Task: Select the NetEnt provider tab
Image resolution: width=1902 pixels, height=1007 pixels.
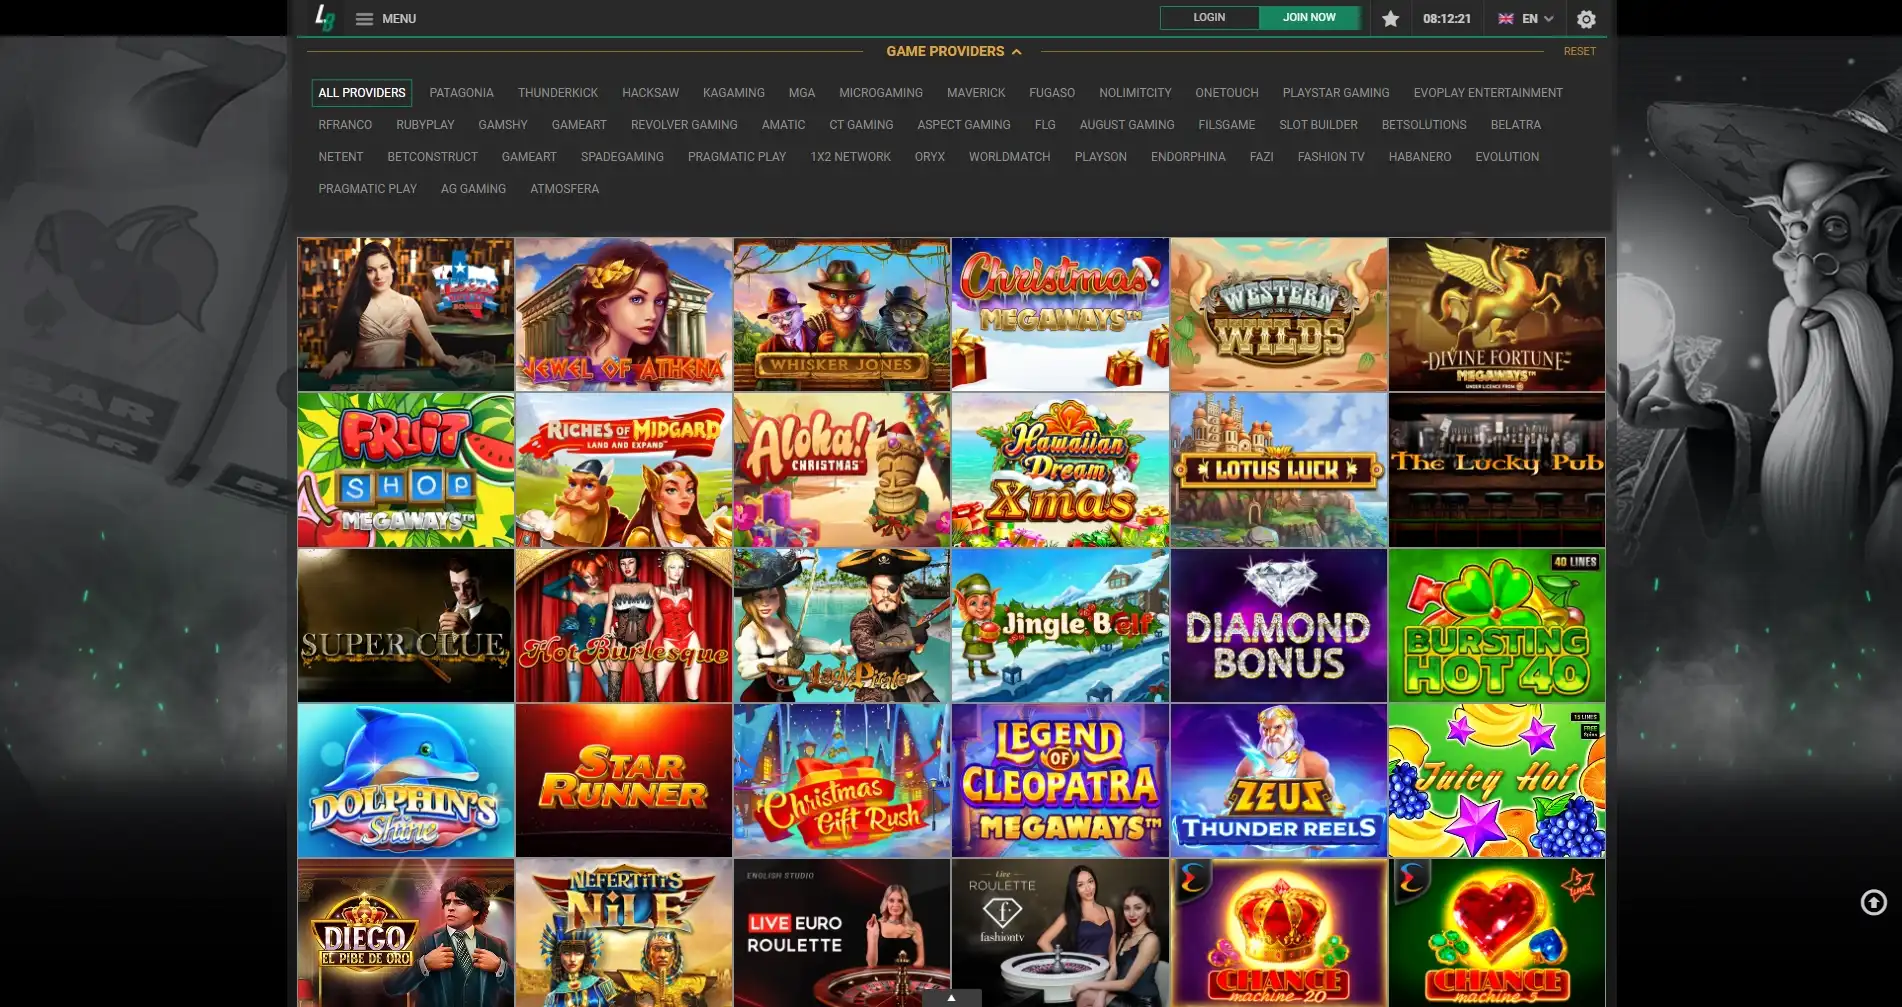Action: click(340, 157)
